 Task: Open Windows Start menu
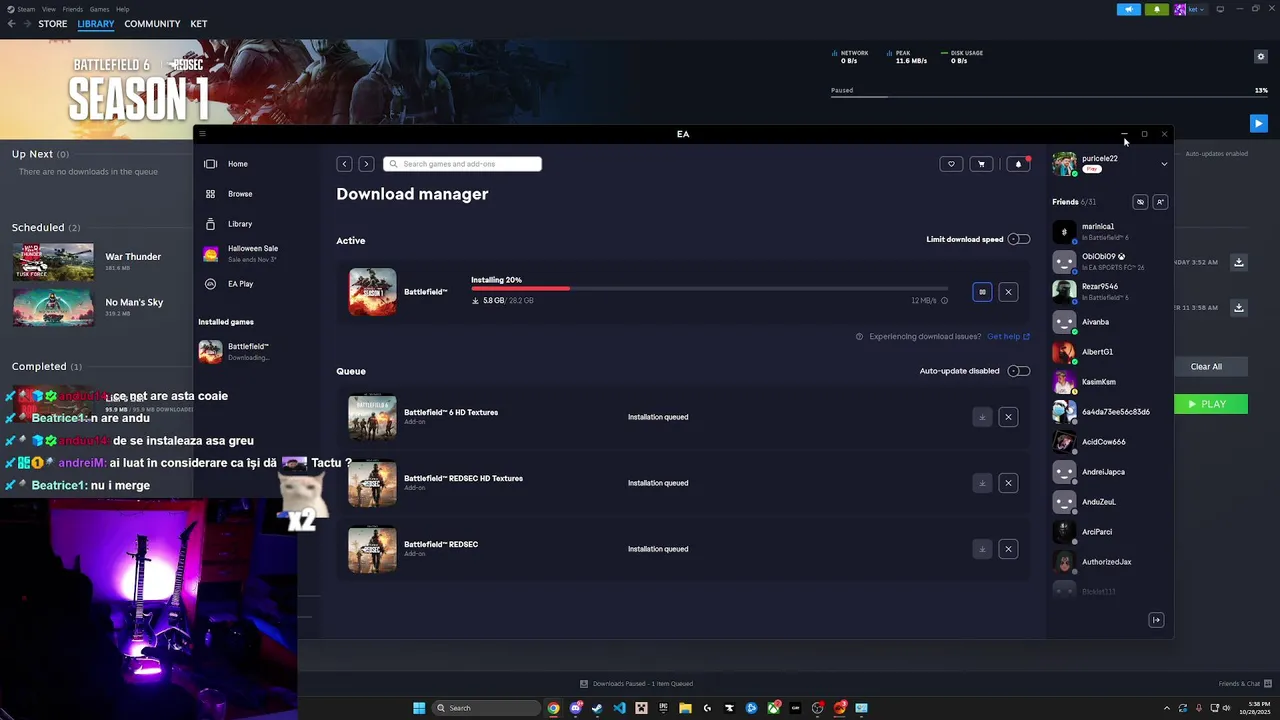coord(419,708)
